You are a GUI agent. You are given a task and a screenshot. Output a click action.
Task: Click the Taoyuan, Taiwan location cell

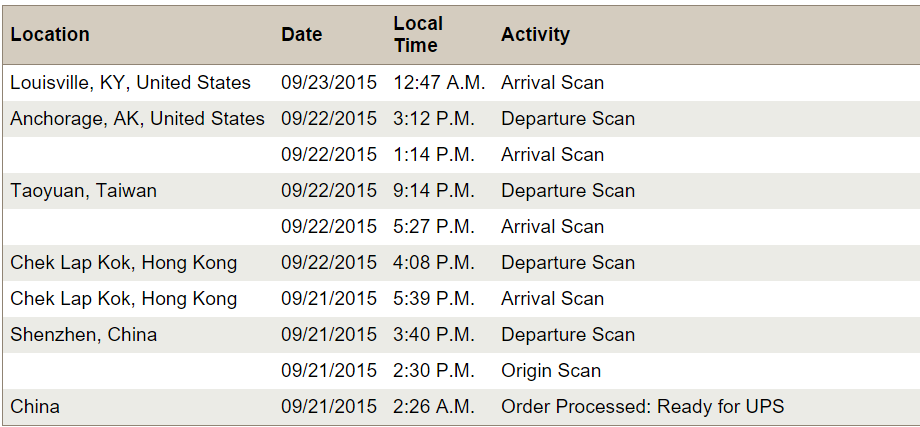pos(83,191)
